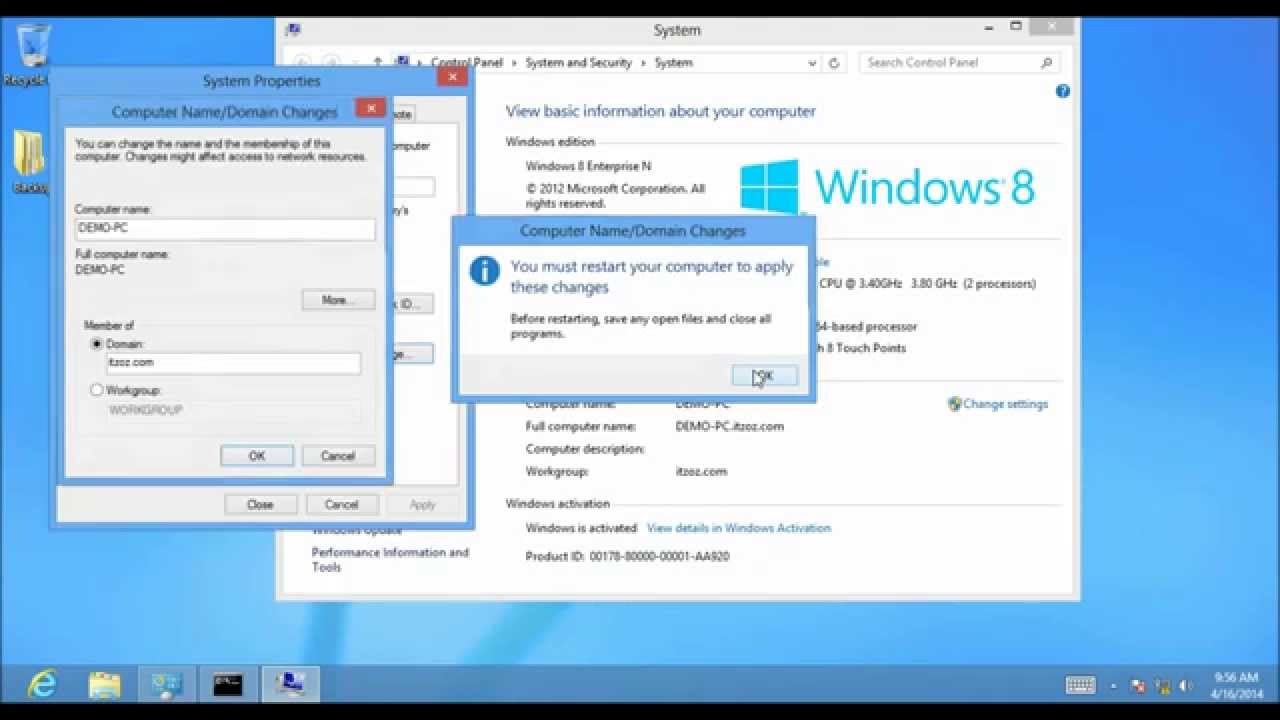Open View details in Windows Activation link
Image resolution: width=1280 pixels, height=720 pixels.
[739, 528]
